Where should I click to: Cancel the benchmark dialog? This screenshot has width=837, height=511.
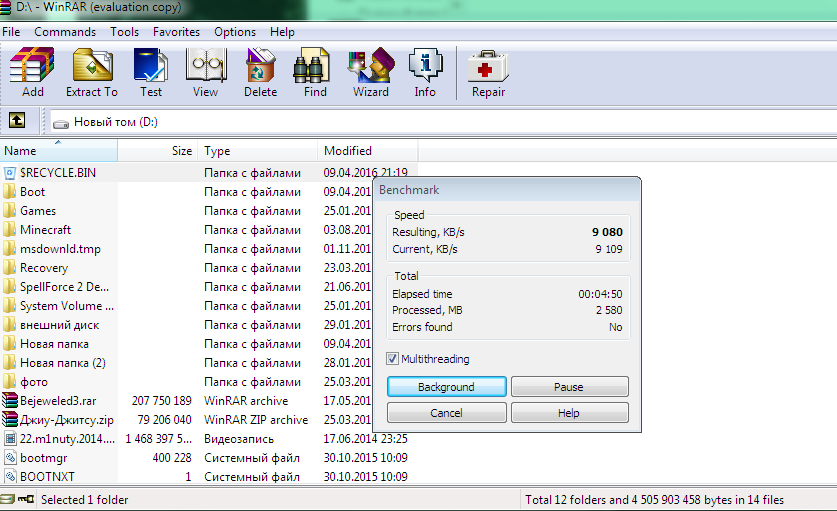pos(446,413)
